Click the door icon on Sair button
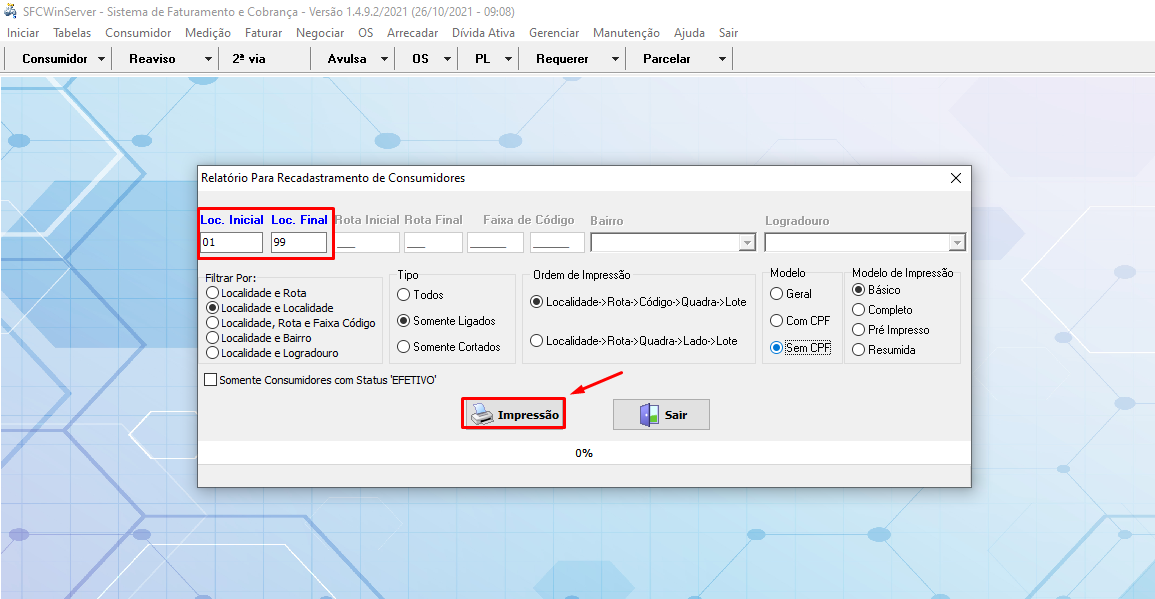Viewport: 1155px width, 599px height. tap(648, 415)
